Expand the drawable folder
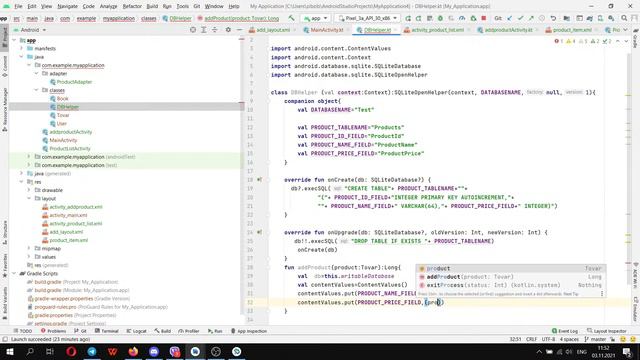Viewport: 640px width, 360px height. click(x=29, y=190)
